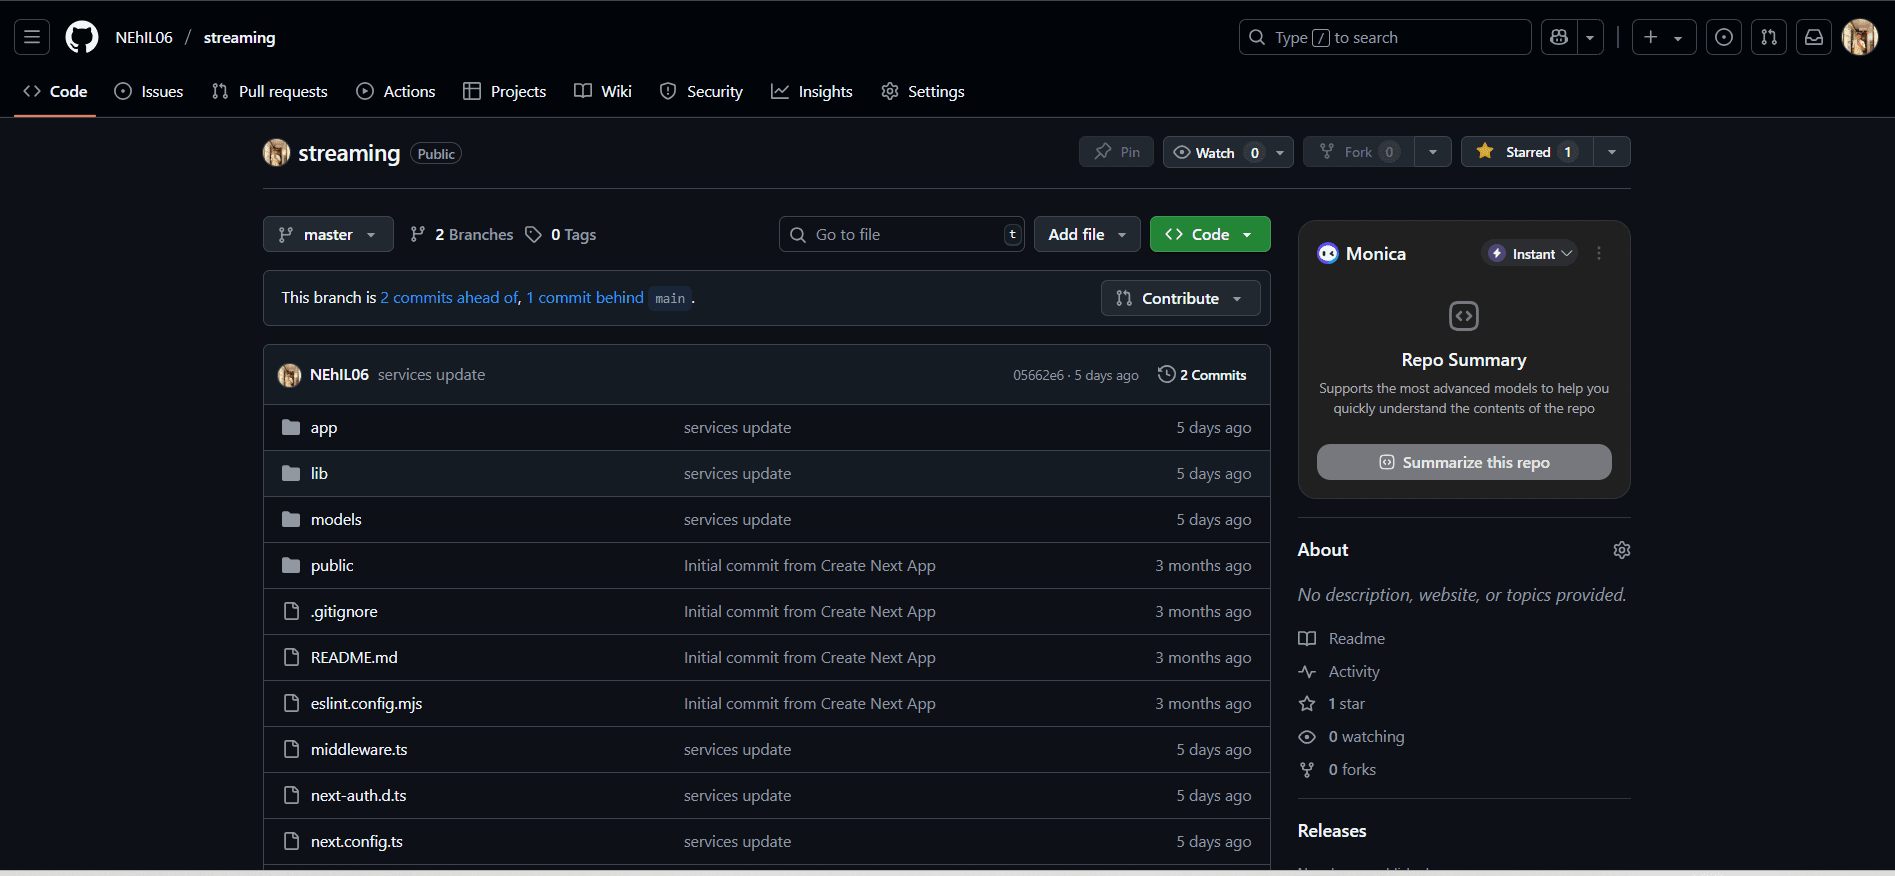1895x876 pixels.
Task: Click the README.md file icon
Action: point(291,657)
